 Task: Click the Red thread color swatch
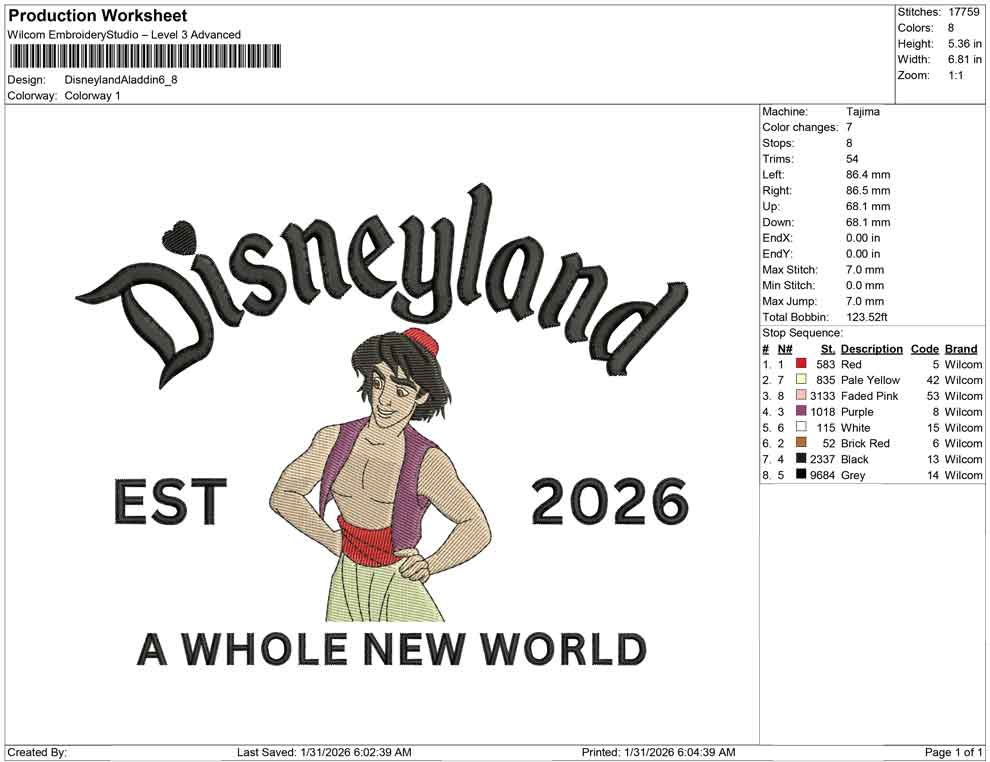801,364
